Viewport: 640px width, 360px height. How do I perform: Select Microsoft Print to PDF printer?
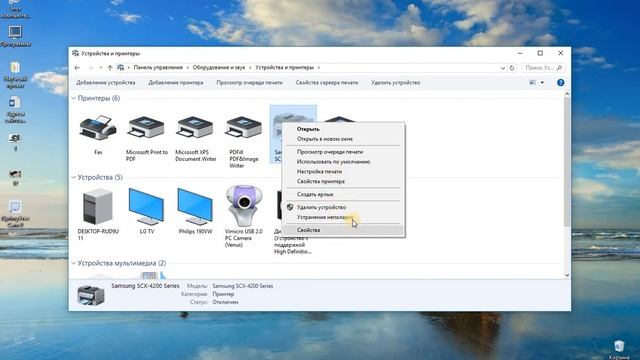click(x=146, y=127)
